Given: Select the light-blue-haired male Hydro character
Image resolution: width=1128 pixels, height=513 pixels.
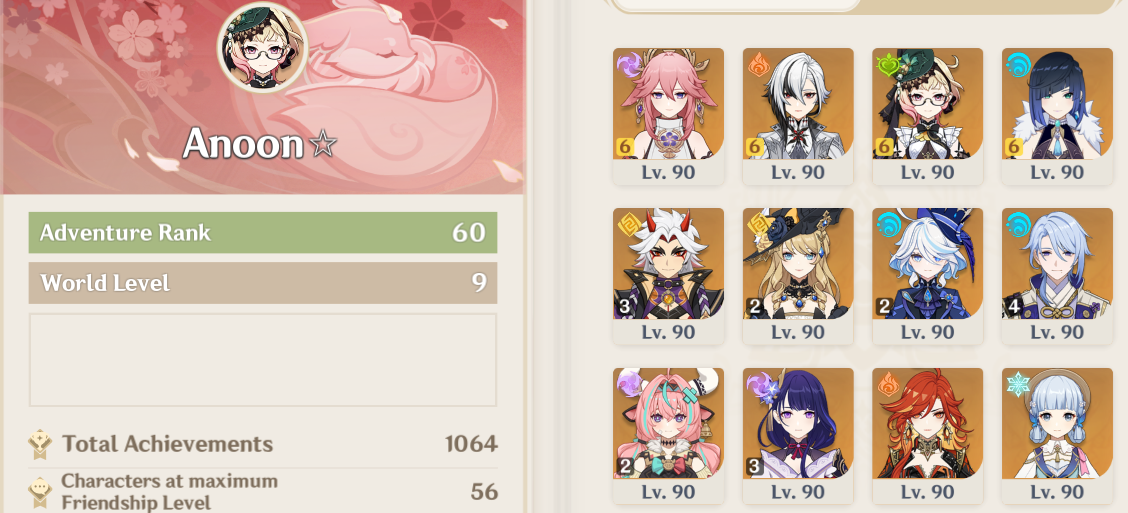Looking at the screenshot, I should (x=1057, y=276).
